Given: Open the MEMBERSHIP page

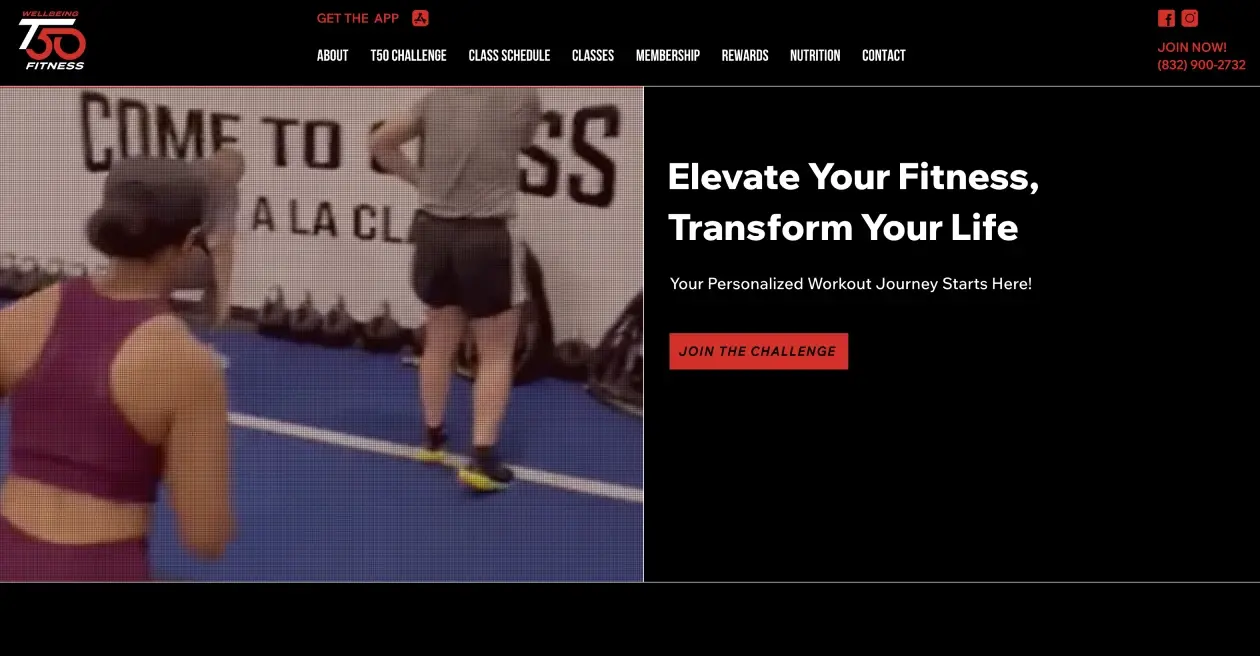Looking at the screenshot, I should (x=668, y=56).
